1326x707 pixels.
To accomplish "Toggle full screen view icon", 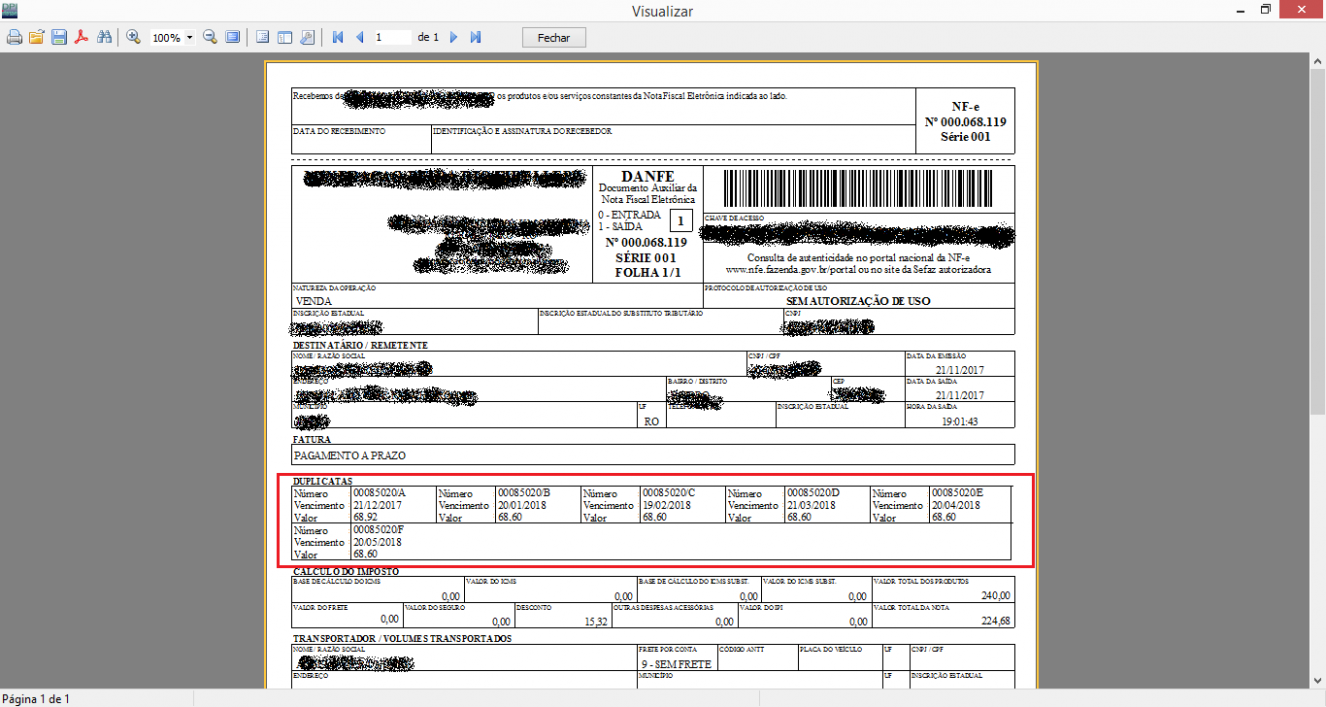I will (x=232, y=37).
